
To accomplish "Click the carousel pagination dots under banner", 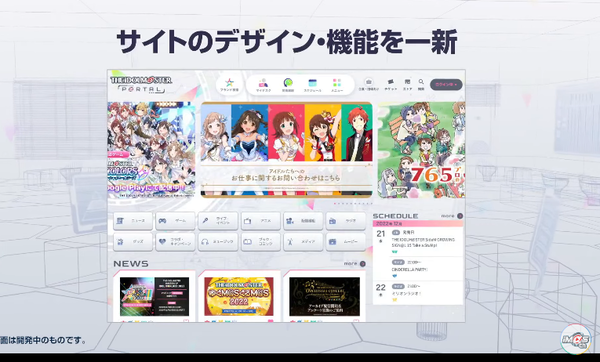I will (352, 204).
